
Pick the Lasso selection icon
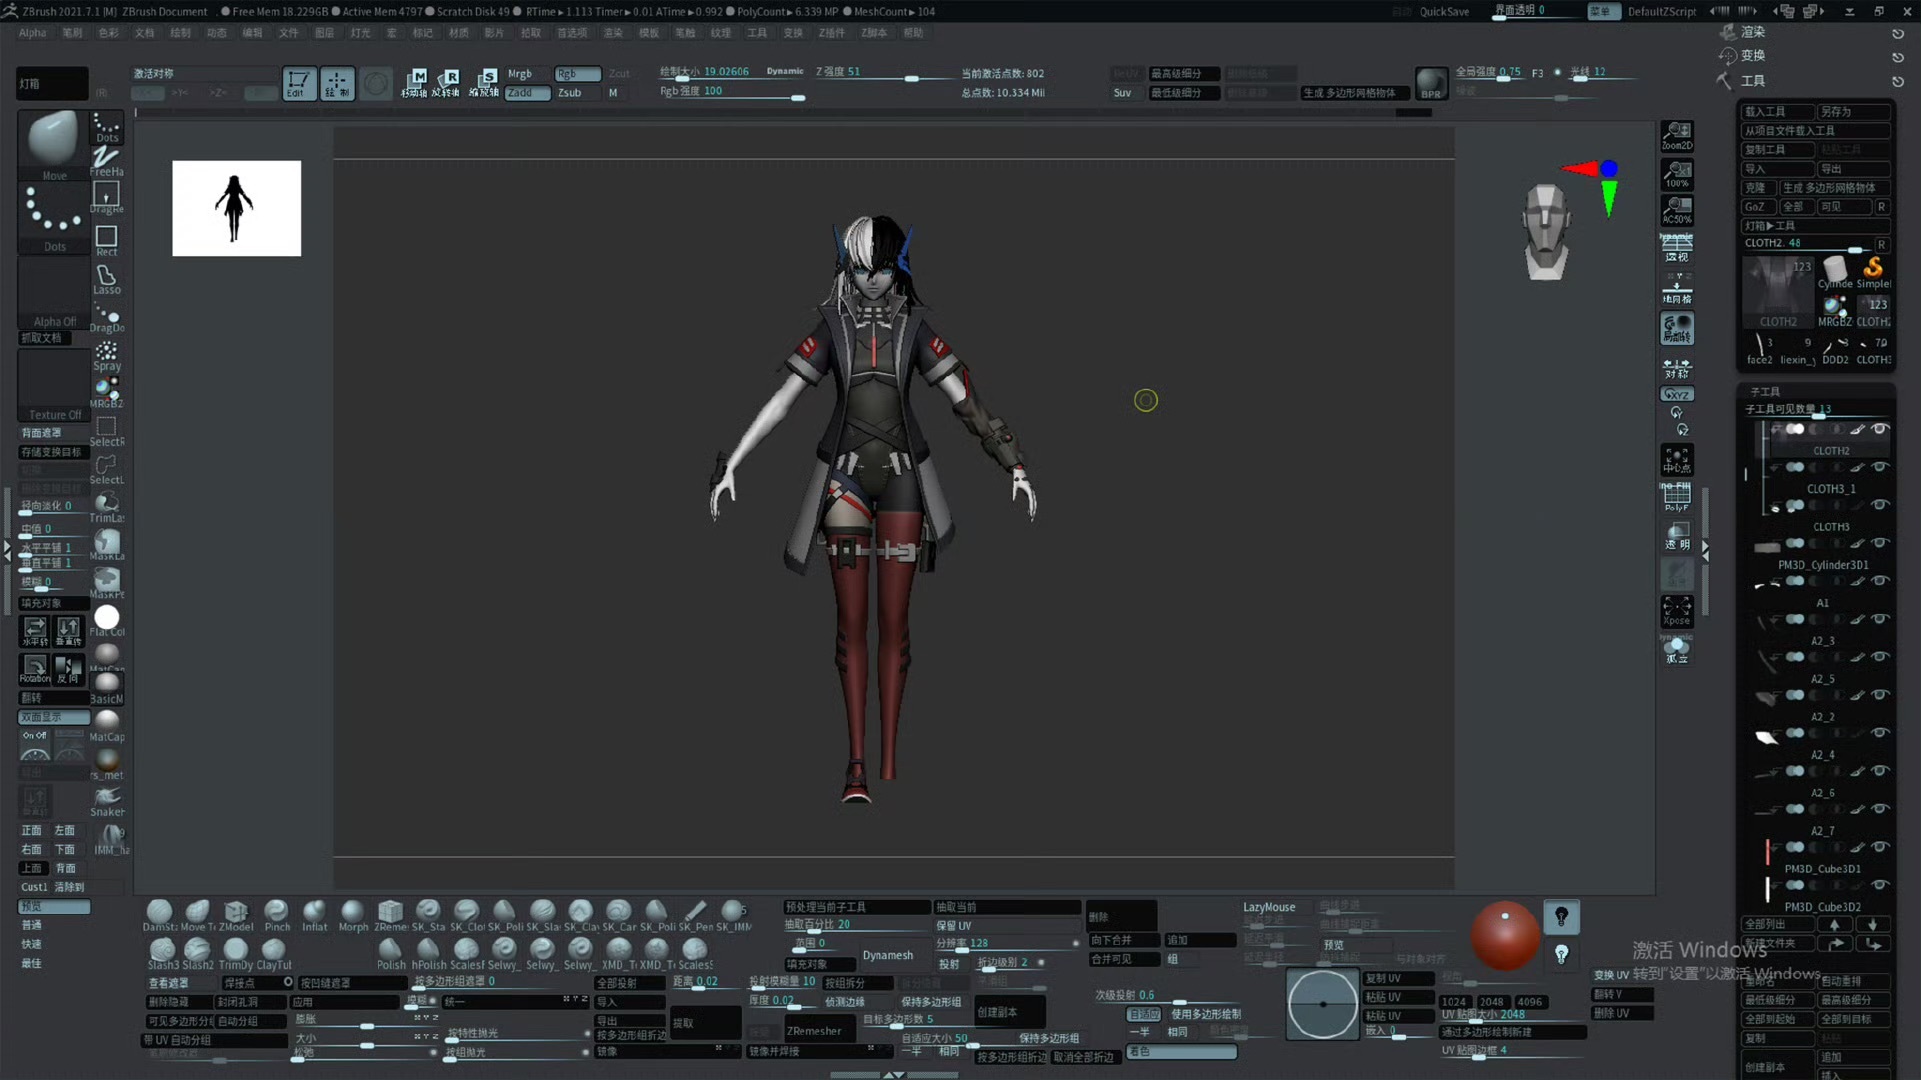(x=106, y=279)
